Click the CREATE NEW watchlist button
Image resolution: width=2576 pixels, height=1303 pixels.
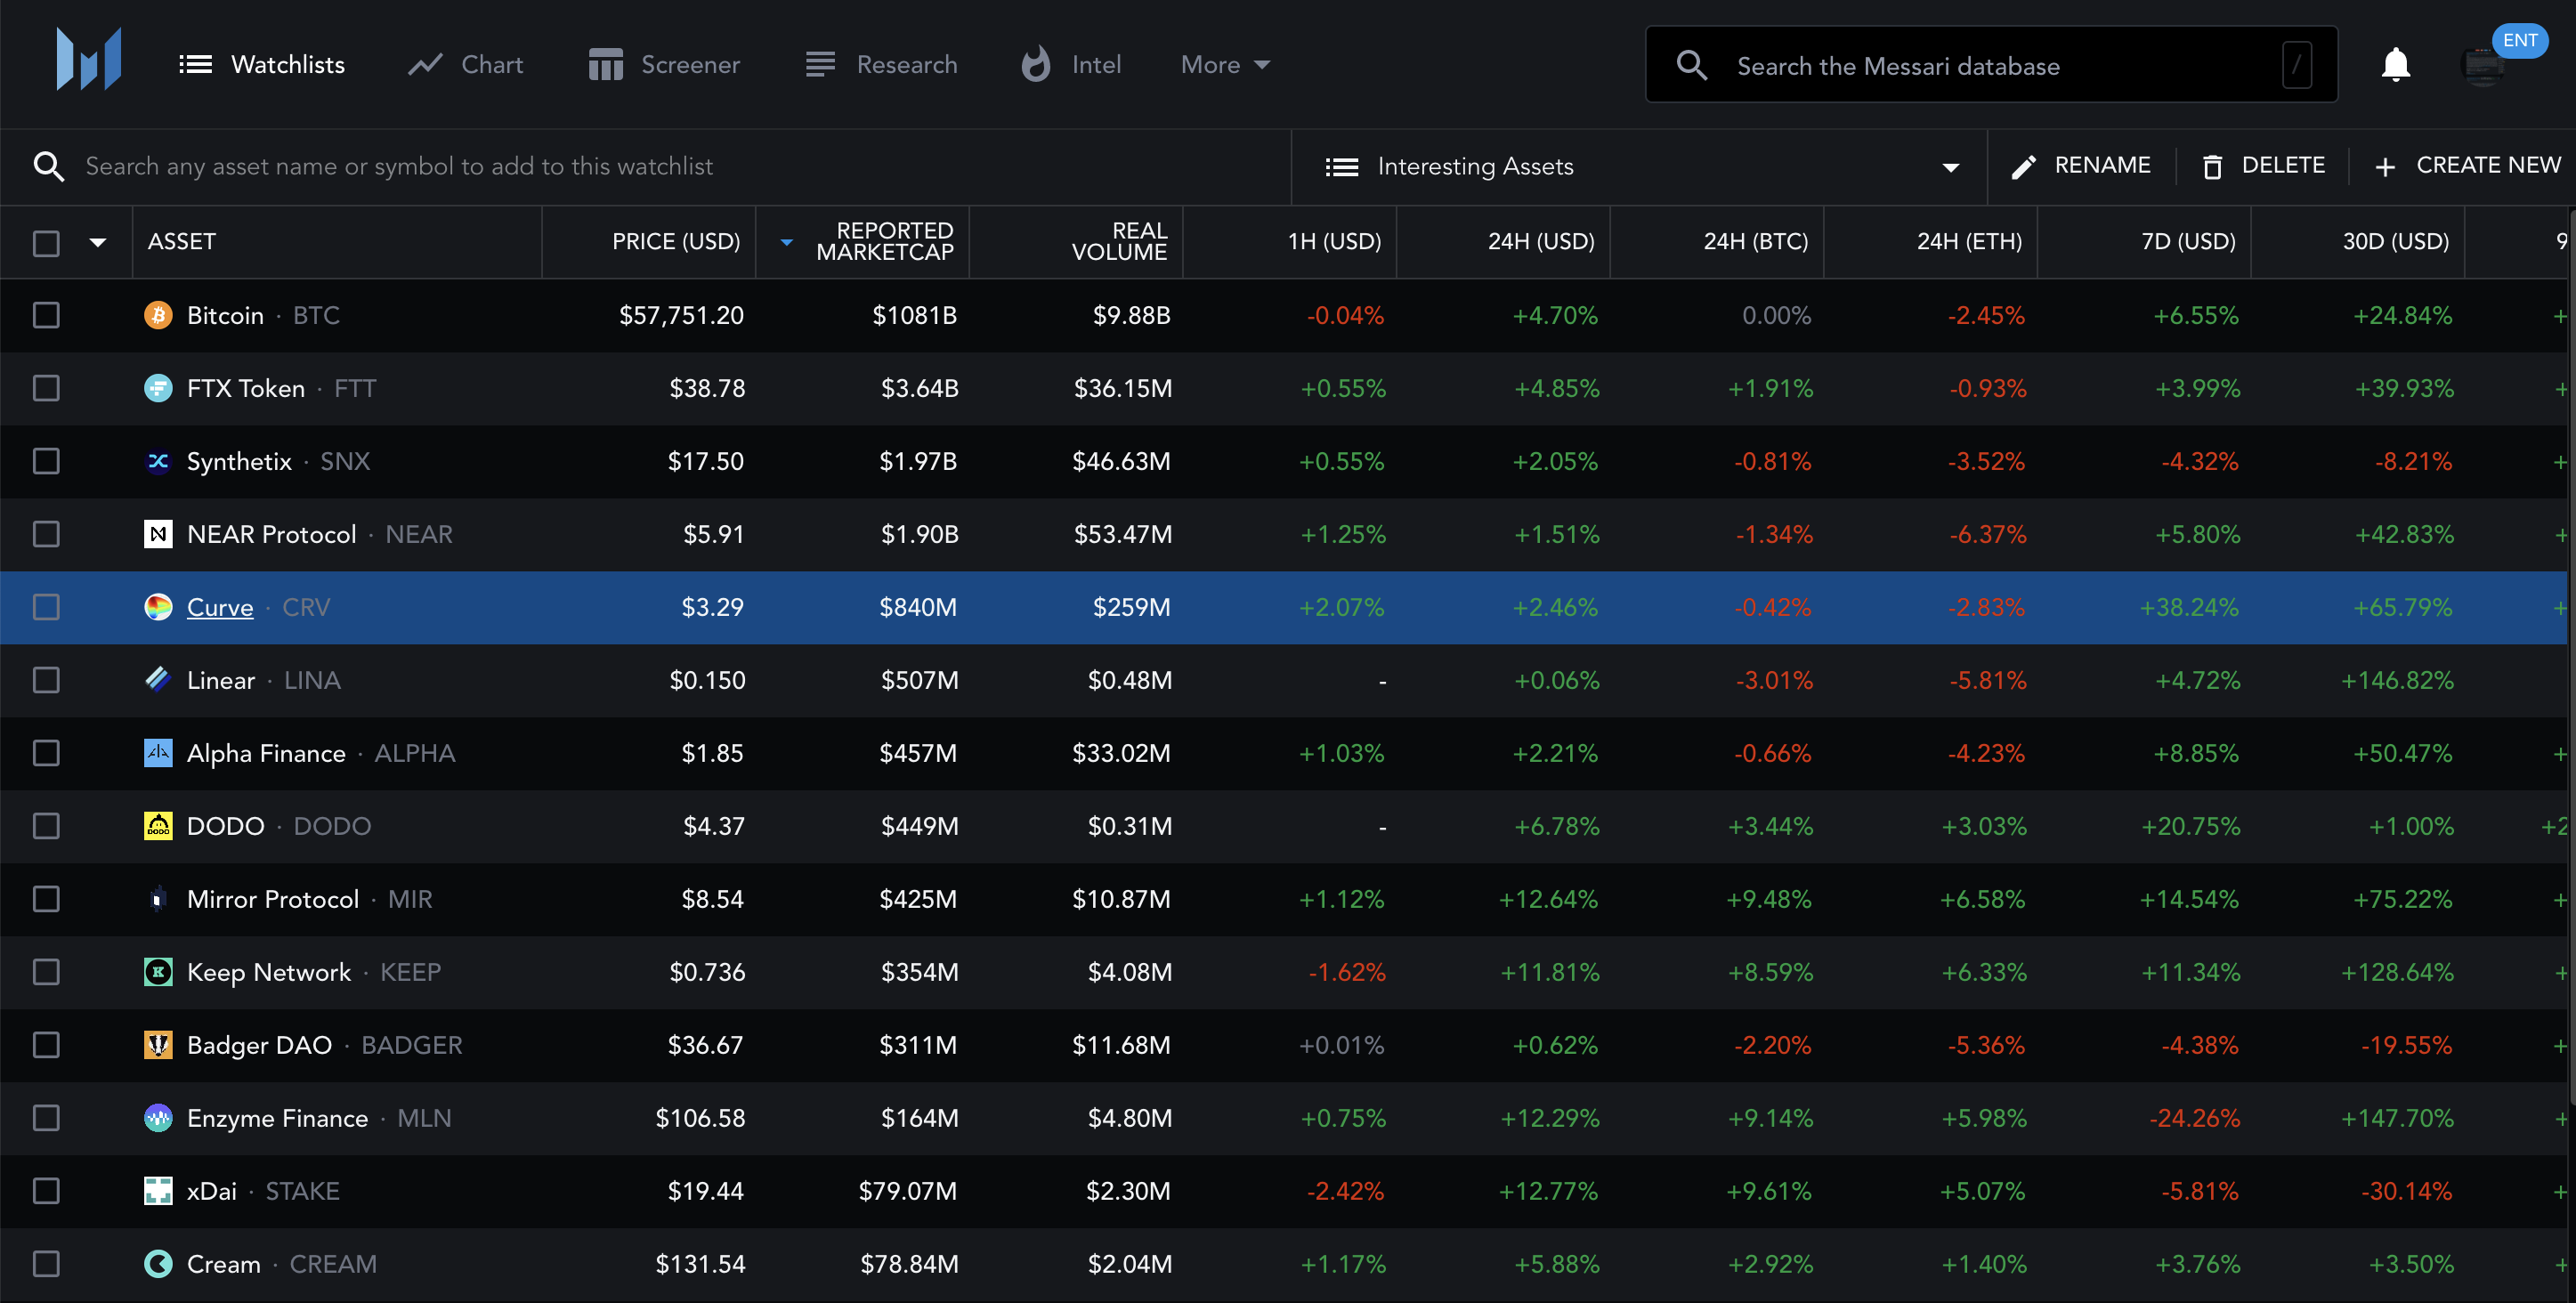click(x=2467, y=166)
